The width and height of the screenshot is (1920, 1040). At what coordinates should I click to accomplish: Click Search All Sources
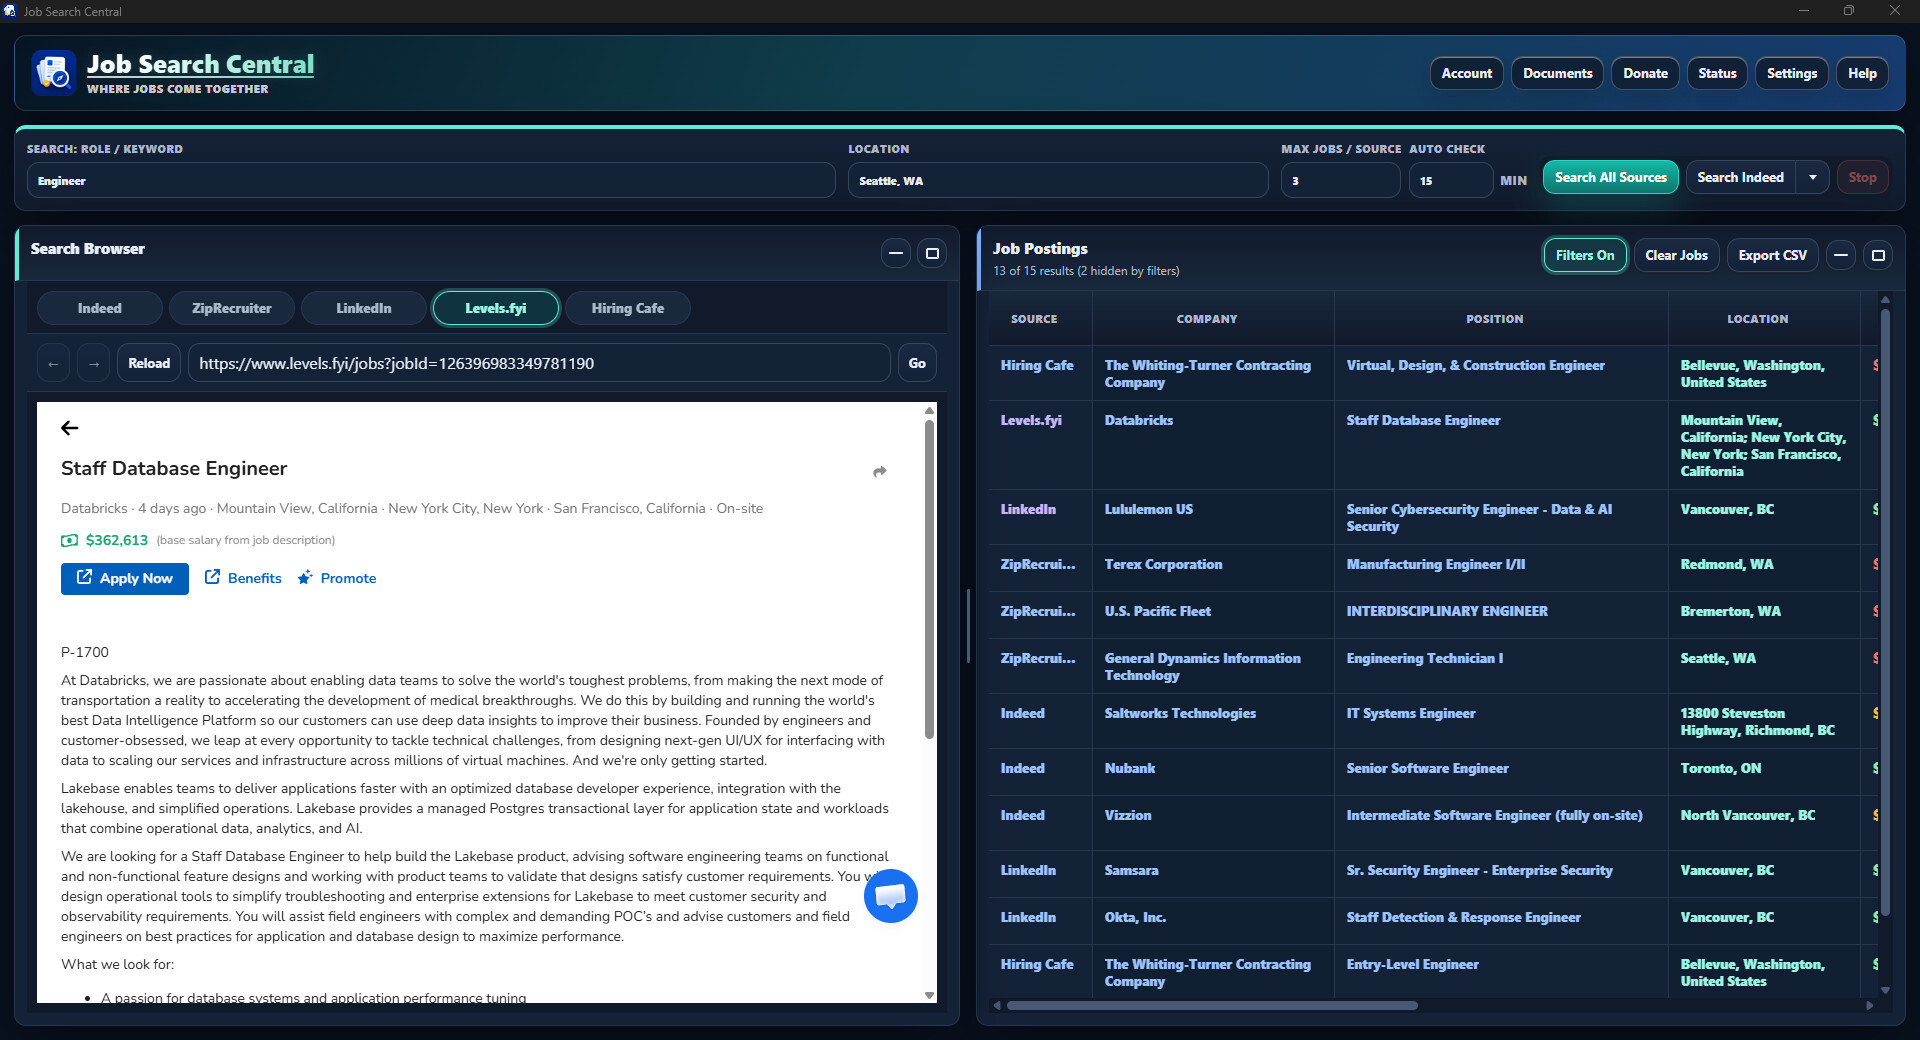[1611, 178]
